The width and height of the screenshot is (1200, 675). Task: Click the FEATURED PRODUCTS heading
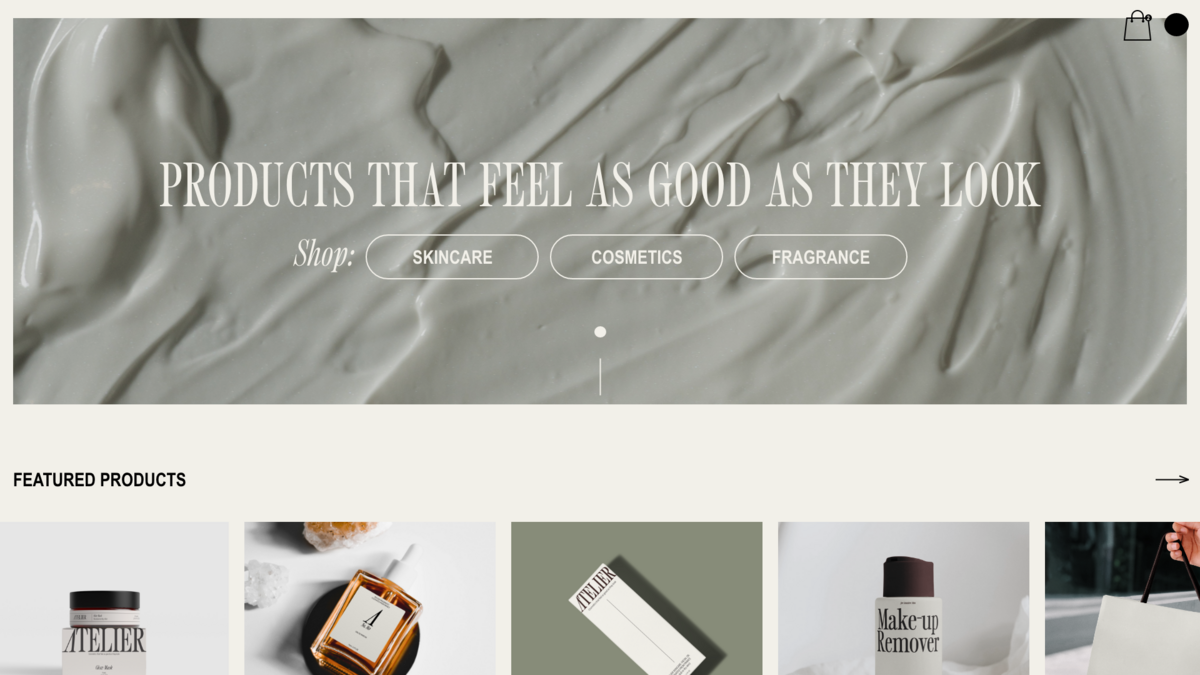(x=99, y=480)
